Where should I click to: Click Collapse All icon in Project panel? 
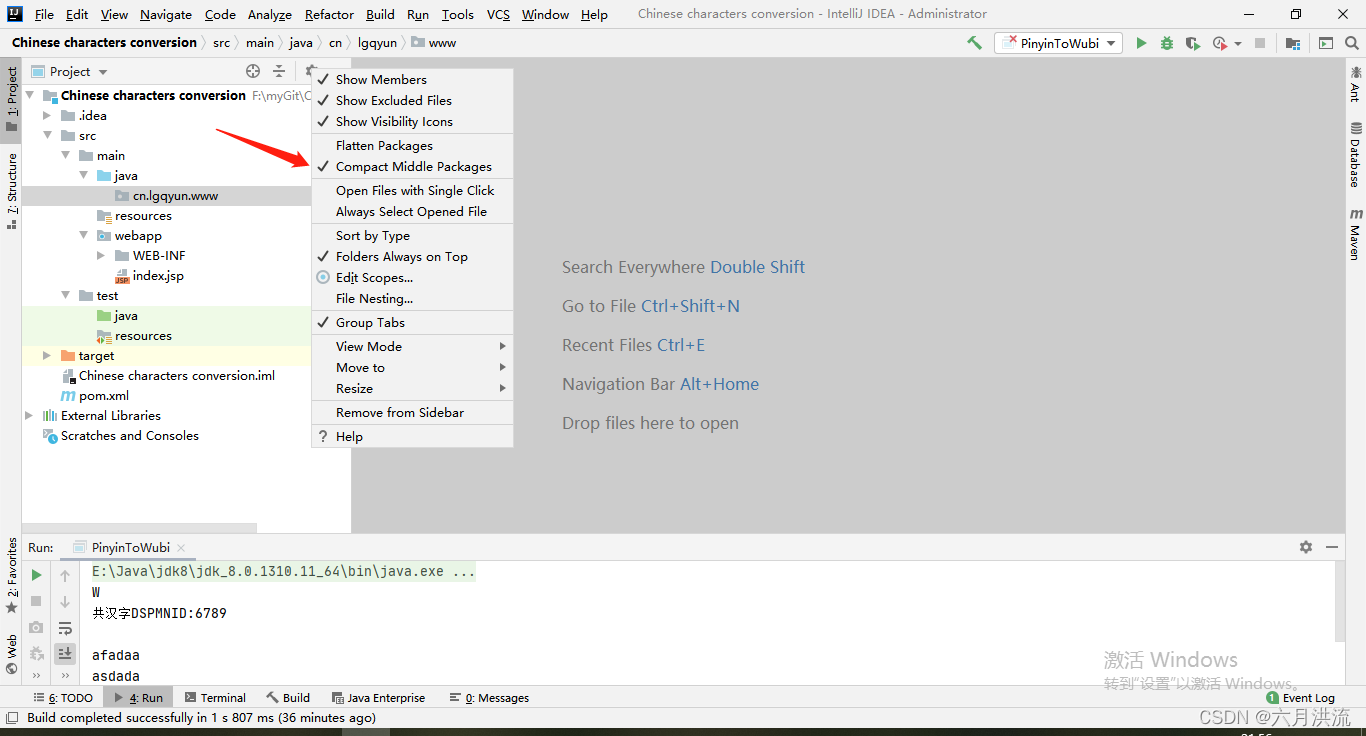(x=280, y=71)
